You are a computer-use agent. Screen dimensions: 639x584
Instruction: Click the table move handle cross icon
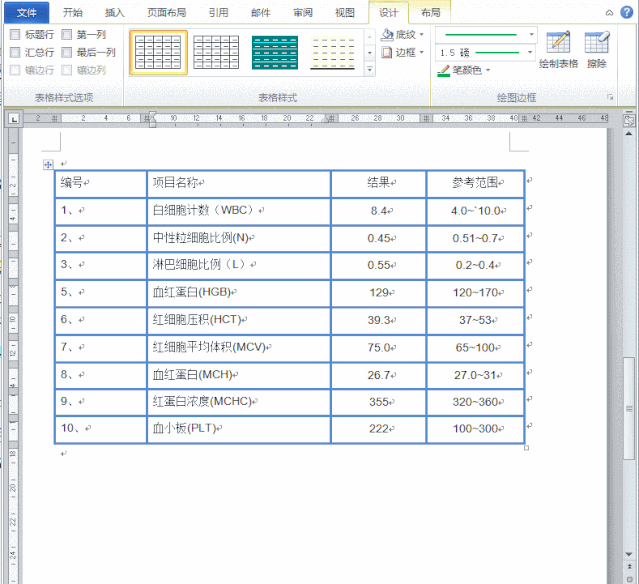(x=48, y=165)
